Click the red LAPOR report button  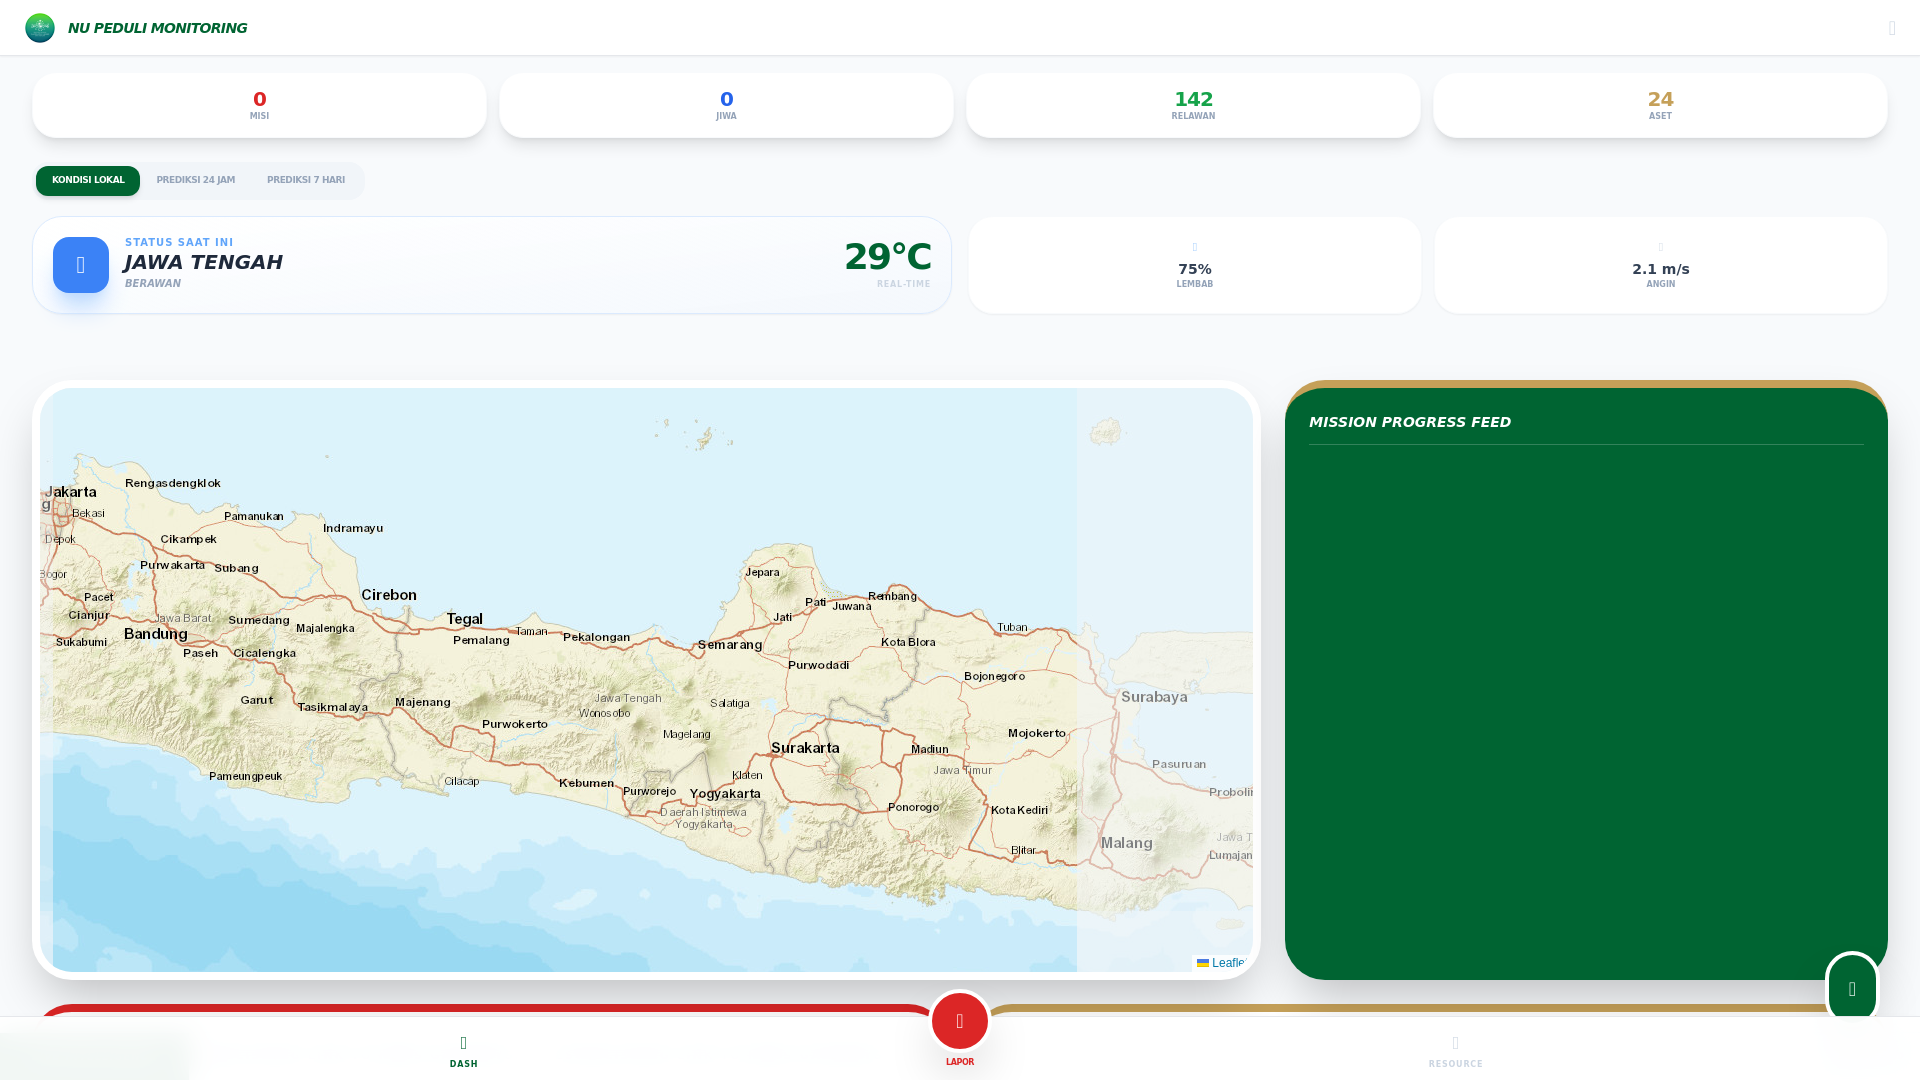click(960, 1021)
